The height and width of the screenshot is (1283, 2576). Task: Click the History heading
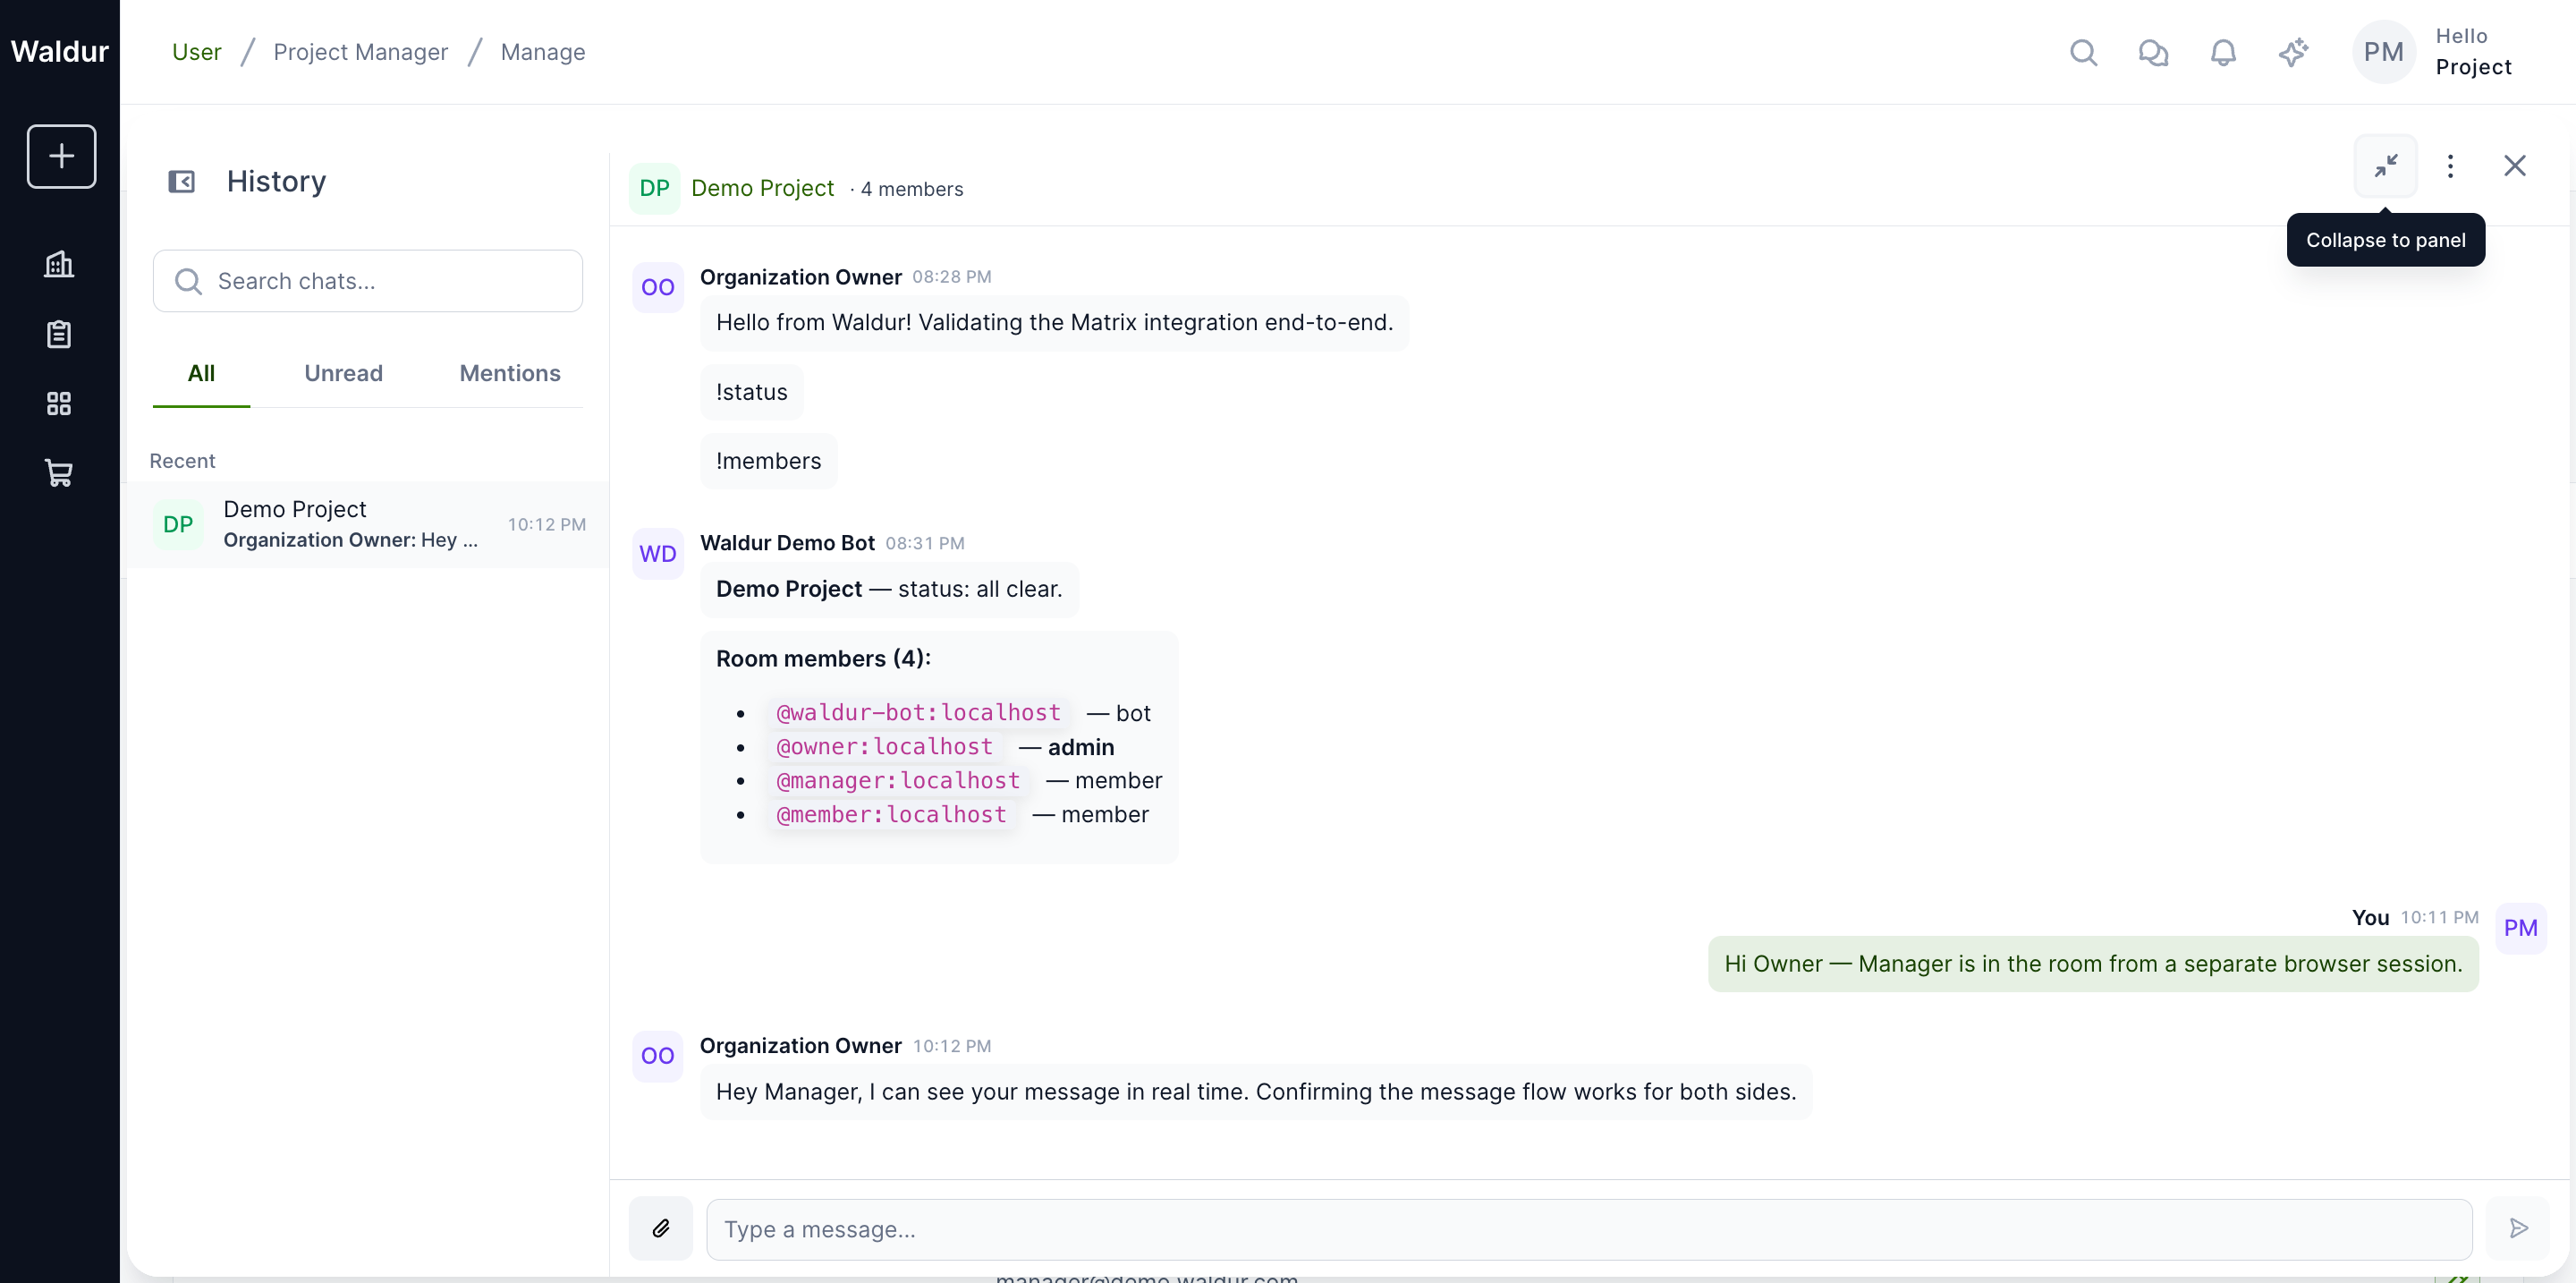click(x=276, y=181)
